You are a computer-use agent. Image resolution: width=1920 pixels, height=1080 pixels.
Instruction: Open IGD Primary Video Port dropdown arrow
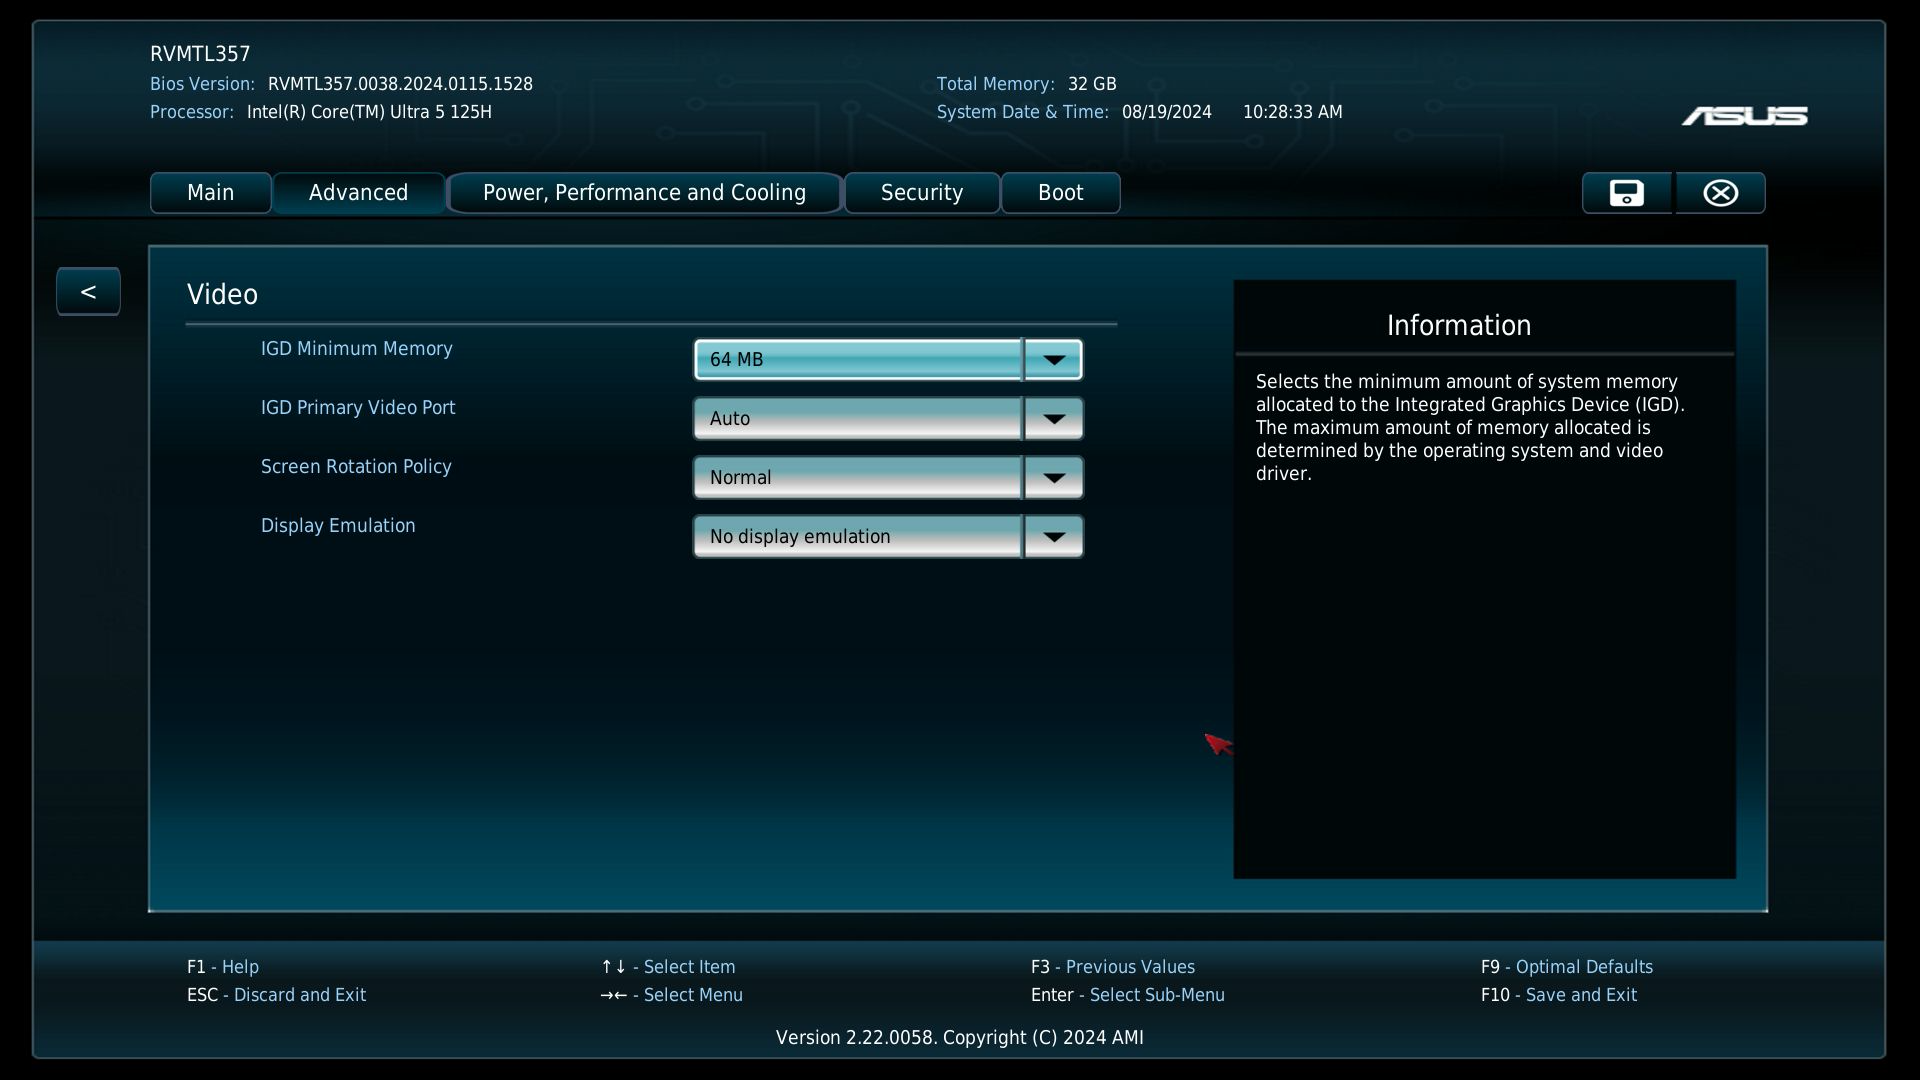pyautogui.click(x=1053, y=419)
